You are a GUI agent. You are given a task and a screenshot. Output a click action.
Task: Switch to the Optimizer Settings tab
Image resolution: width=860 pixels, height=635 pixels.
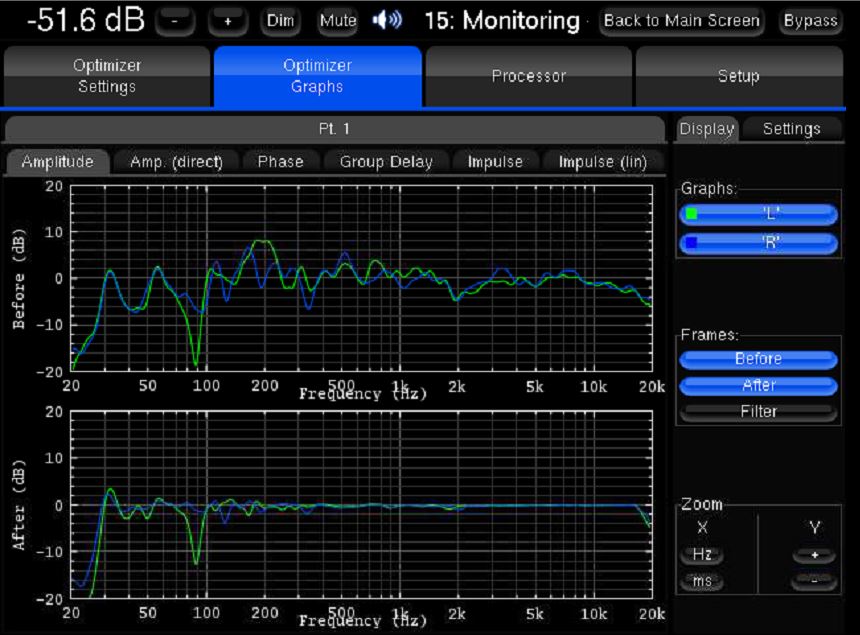[x=107, y=76]
